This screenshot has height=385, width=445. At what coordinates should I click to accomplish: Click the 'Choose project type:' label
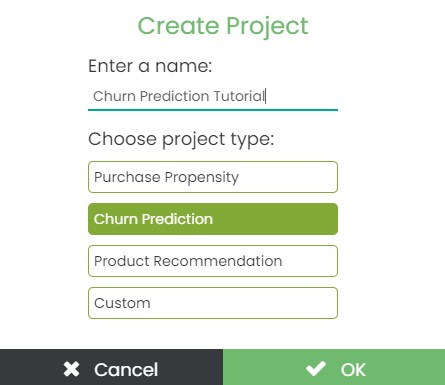(181, 139)
